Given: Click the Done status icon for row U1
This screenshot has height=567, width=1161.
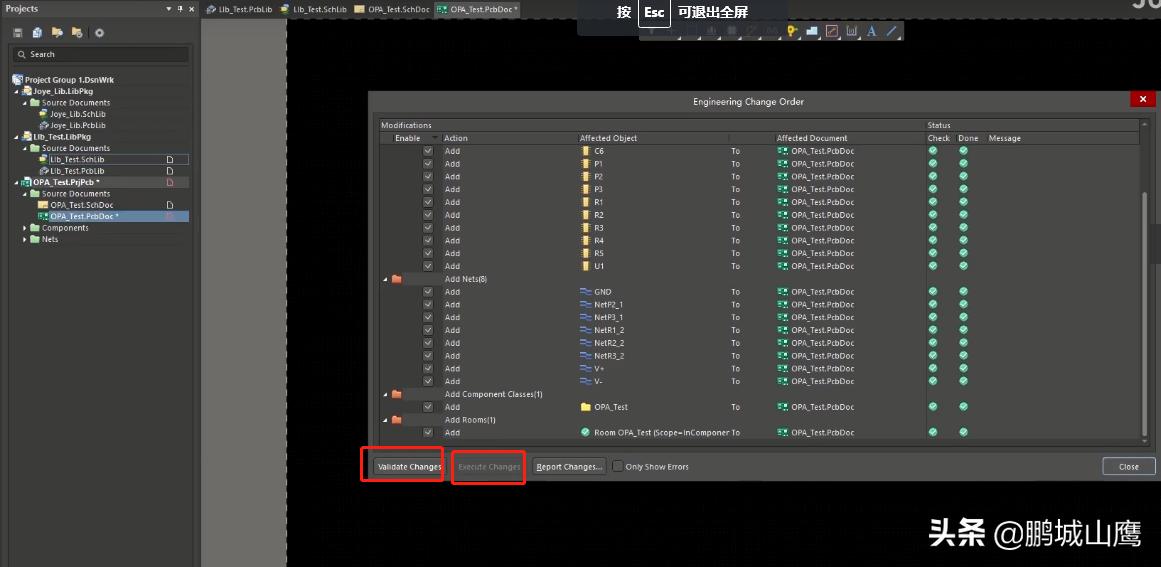Looking at the screenshot, I should pyautogui.click(x=963, y=266).
